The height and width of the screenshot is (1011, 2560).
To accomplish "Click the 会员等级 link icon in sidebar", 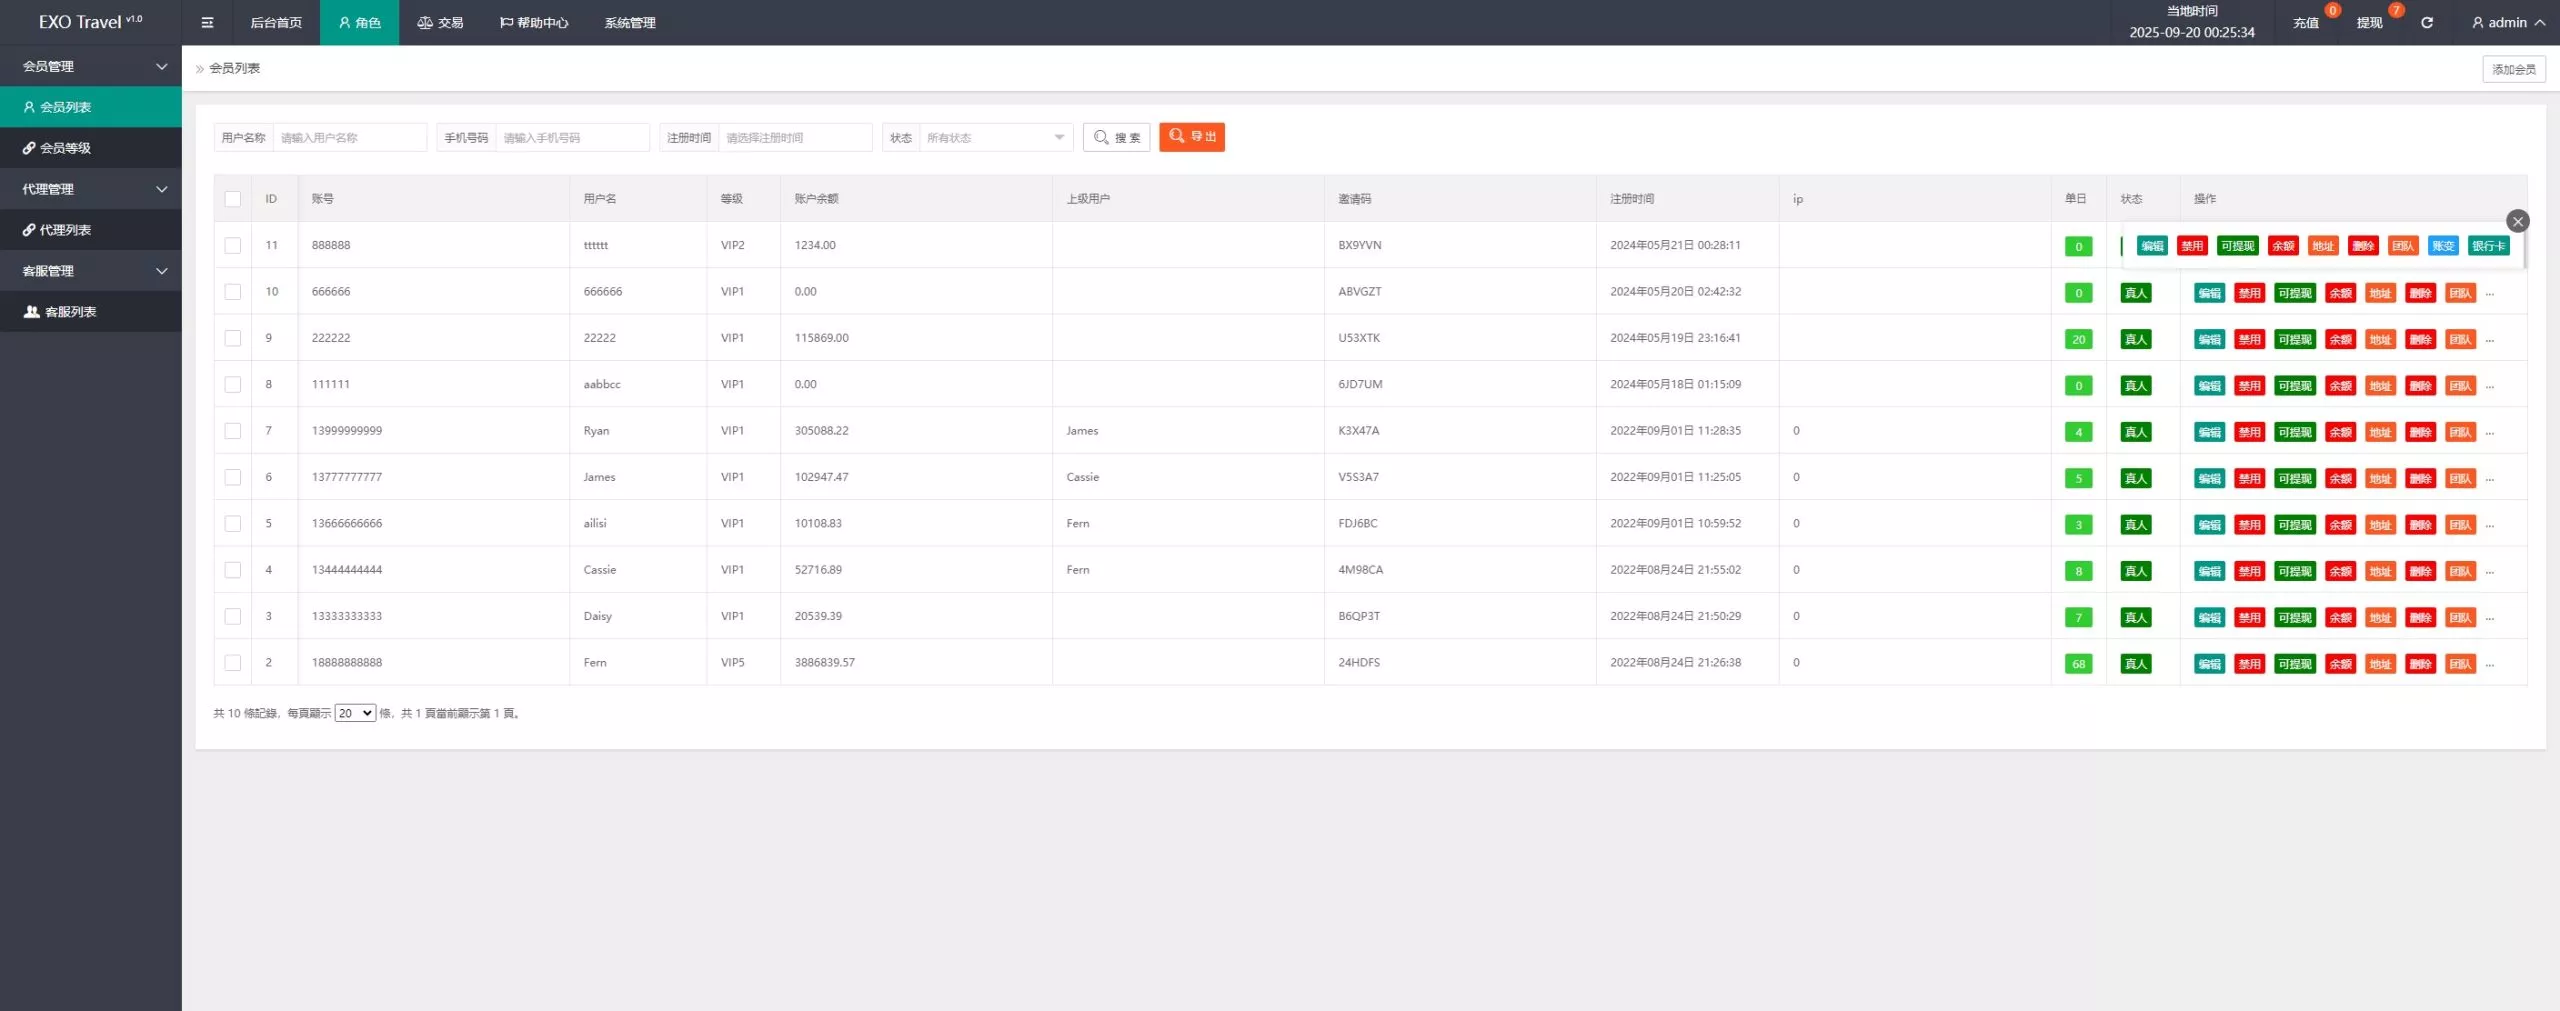I will [29, 148].
